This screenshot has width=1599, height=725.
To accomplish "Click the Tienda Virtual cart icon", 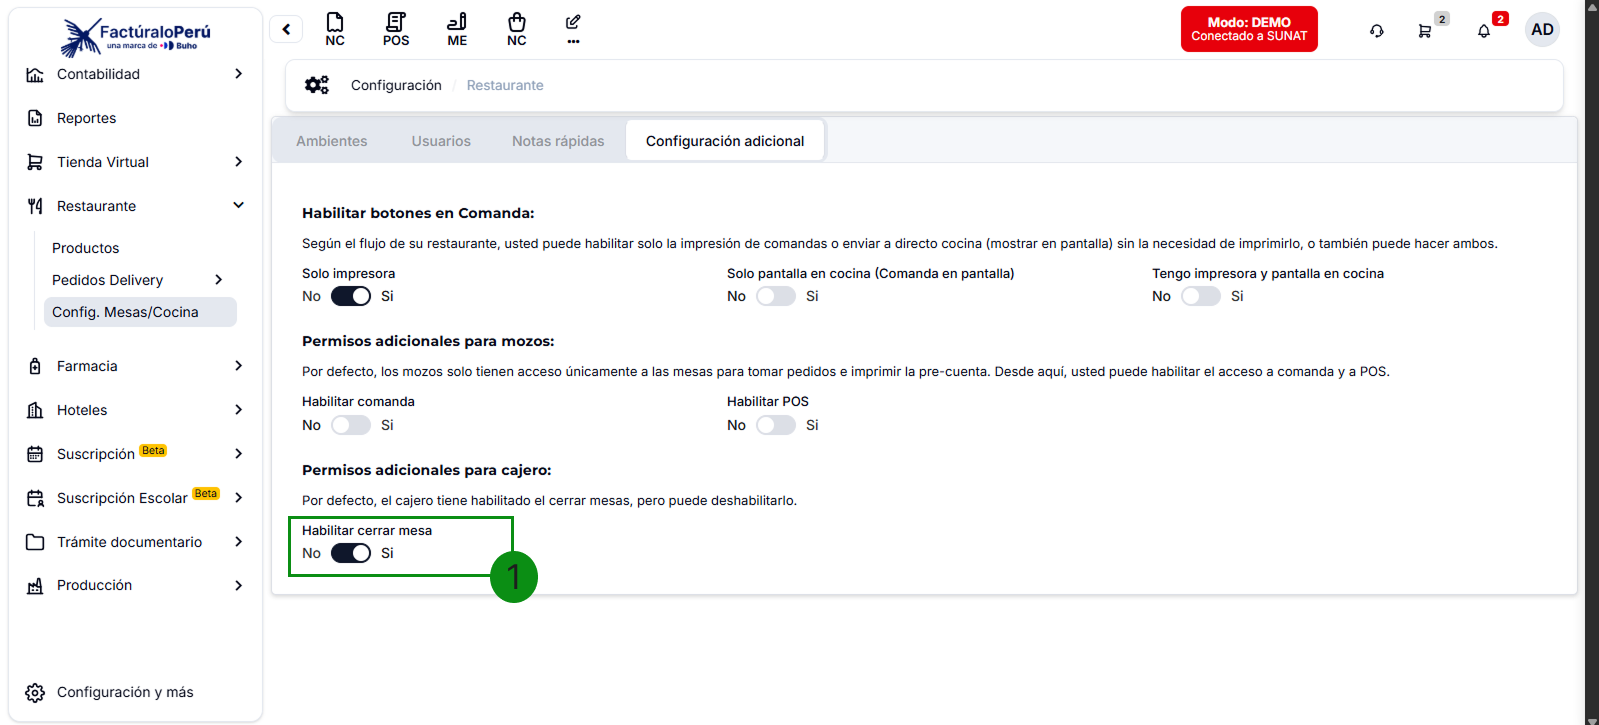I will point(35,162).
